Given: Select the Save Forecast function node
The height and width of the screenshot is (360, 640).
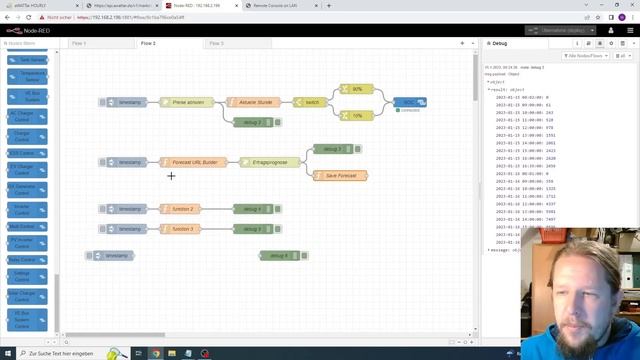Looking at the screenshot, I should (x=340, y=176).
